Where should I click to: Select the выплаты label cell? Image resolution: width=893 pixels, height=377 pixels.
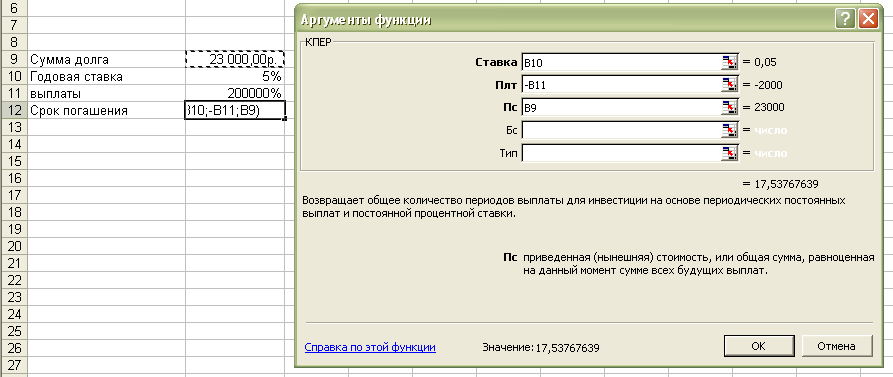tap(106, 93)
